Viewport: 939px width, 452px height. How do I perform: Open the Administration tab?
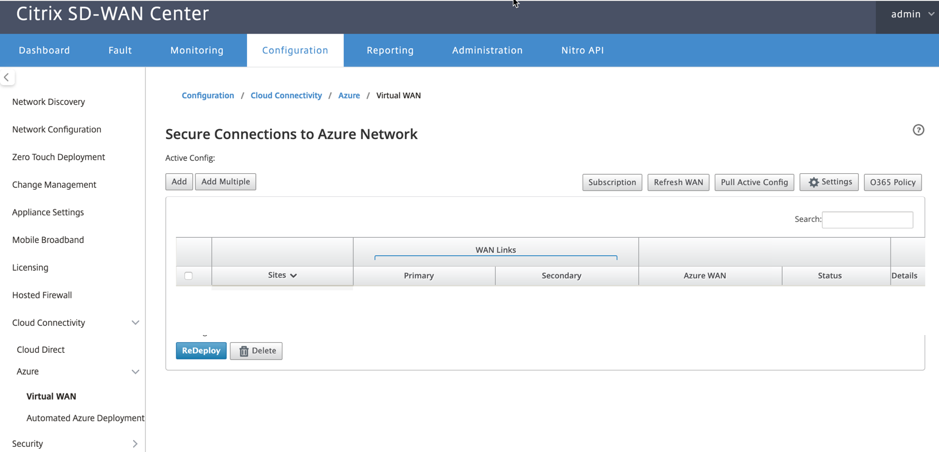tap(487, 50)
